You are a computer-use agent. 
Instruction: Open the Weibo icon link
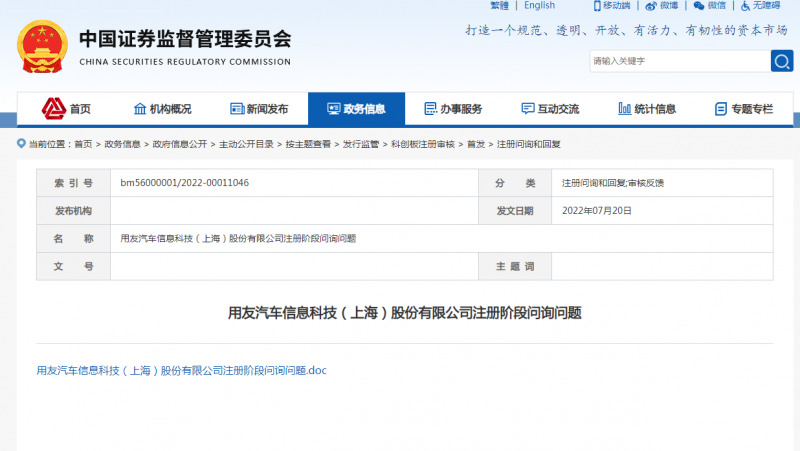651,6
